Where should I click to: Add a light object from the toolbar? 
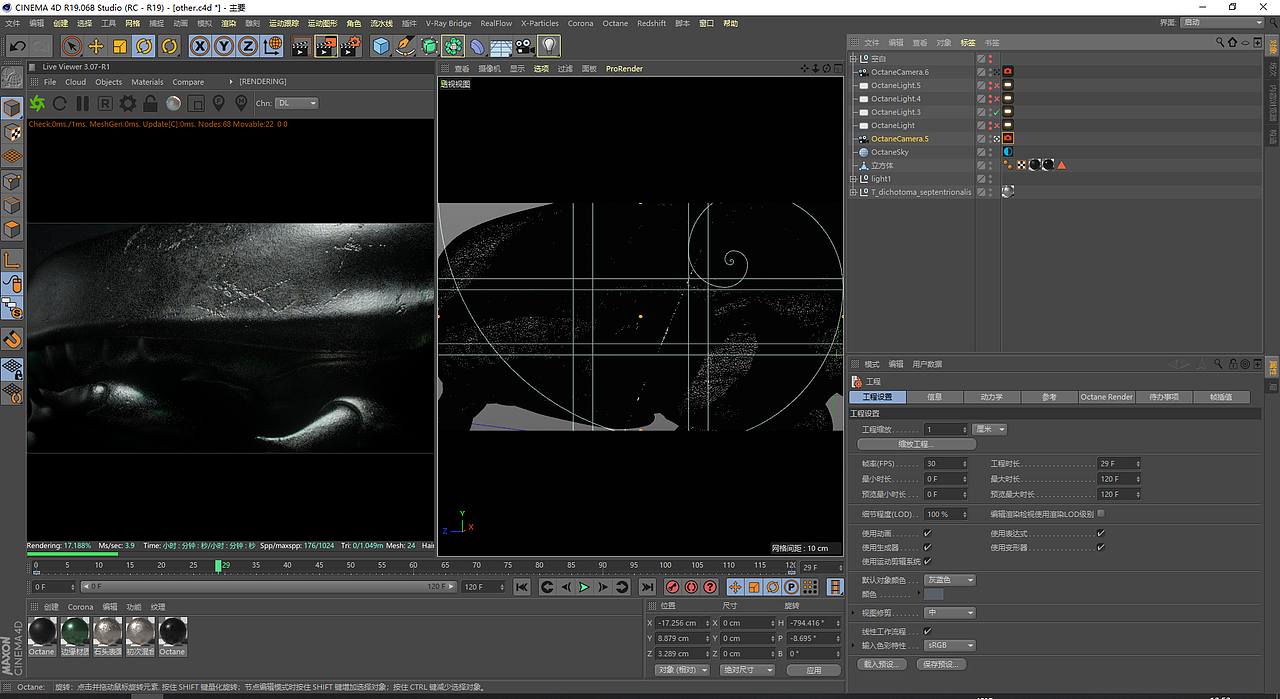click(x=549, y=46)
